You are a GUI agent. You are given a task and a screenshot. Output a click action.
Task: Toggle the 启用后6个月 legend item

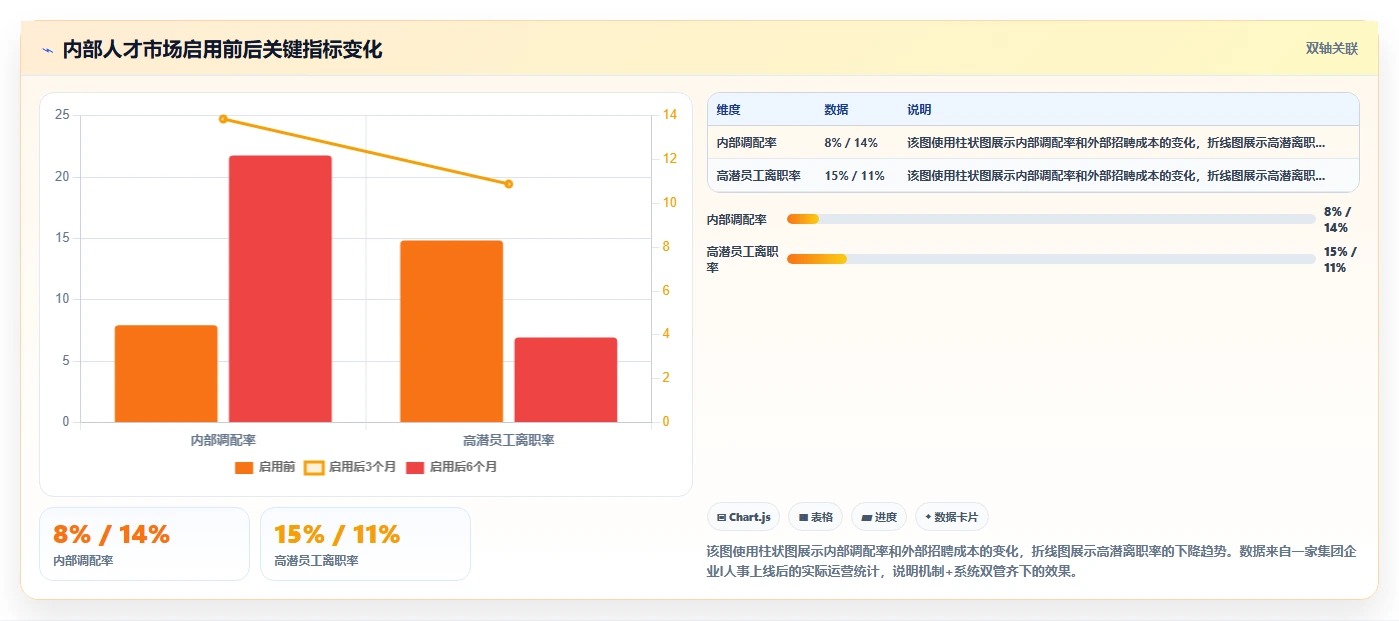click(x=451, y=467)
